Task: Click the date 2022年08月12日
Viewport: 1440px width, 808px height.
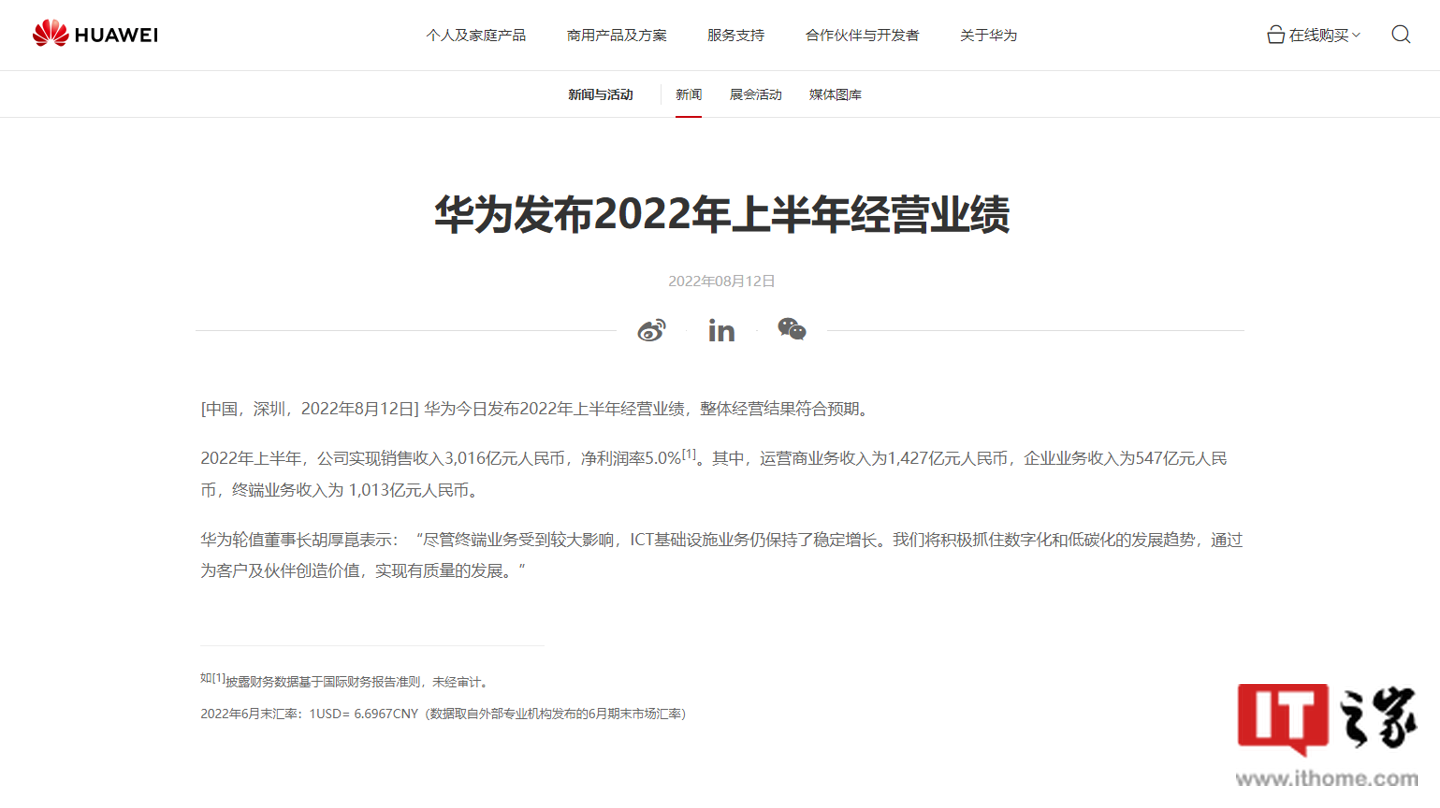Action: click(x=721, y=281)
